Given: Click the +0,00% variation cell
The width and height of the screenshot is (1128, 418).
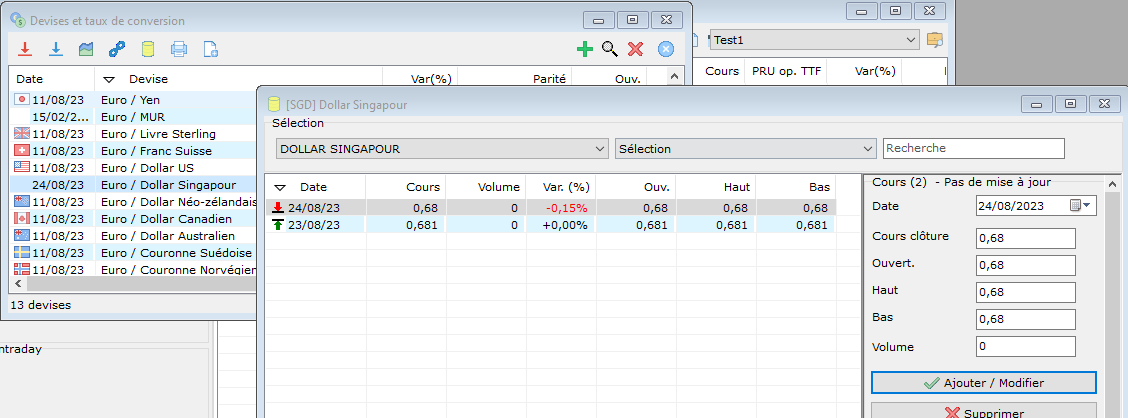Looking at the screenshot, I should (x=565, y=225).
